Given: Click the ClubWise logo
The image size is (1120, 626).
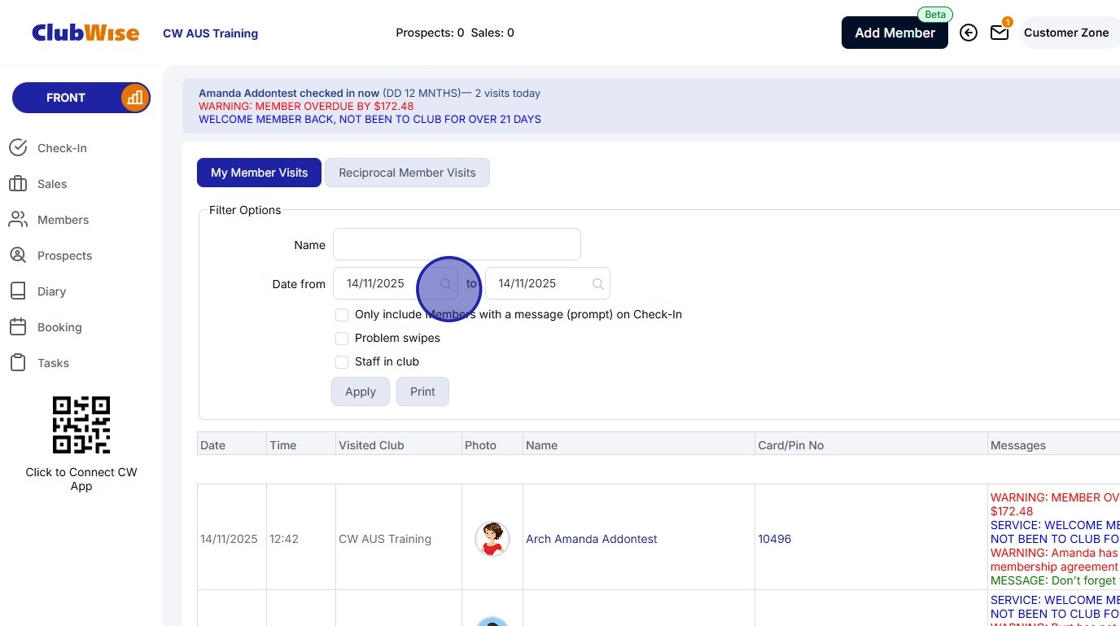Looking at the screenshot, I should point(85,33).
